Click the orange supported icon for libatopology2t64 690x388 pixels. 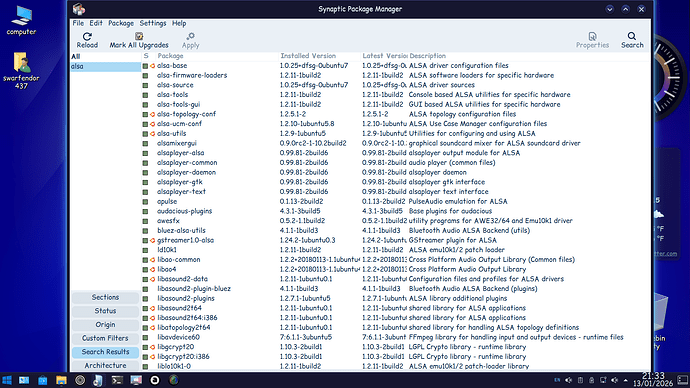point(152,328)
